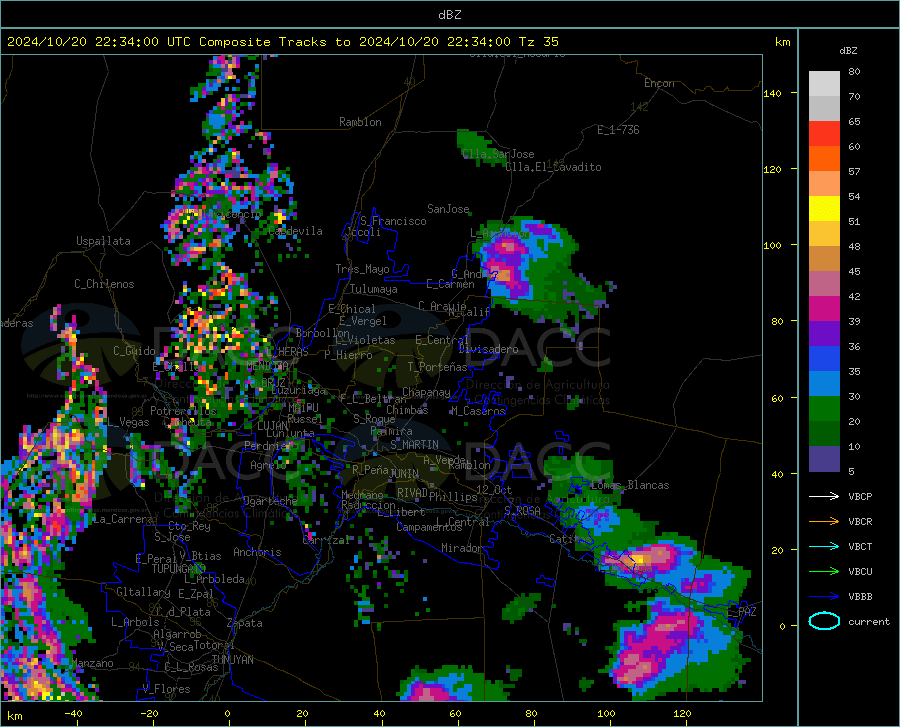Viewport: 900px width, 727px height.
Task: Click the 'Uspallata' map label
Action: coord(103,241)
